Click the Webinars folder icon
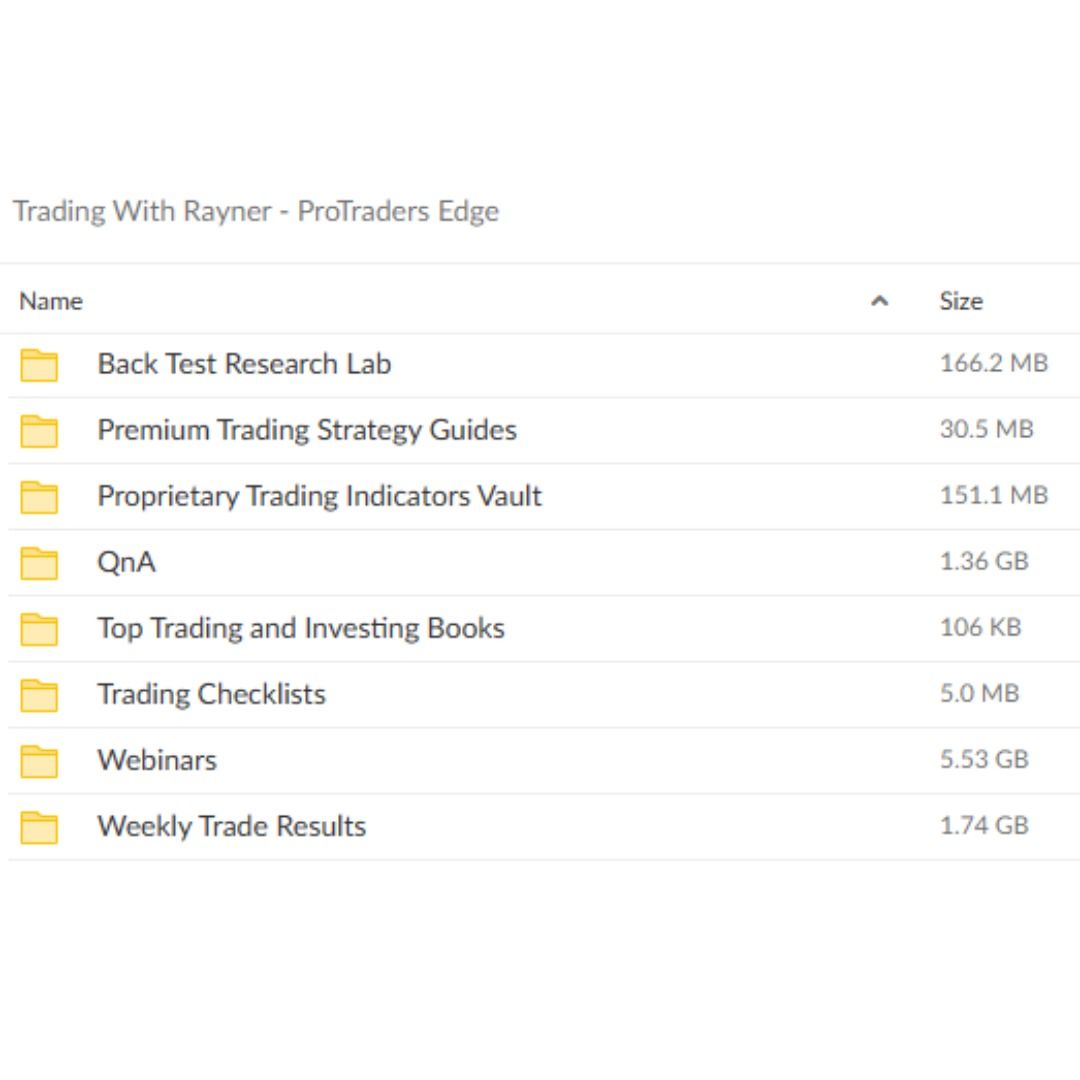 (x=38, y=760)
